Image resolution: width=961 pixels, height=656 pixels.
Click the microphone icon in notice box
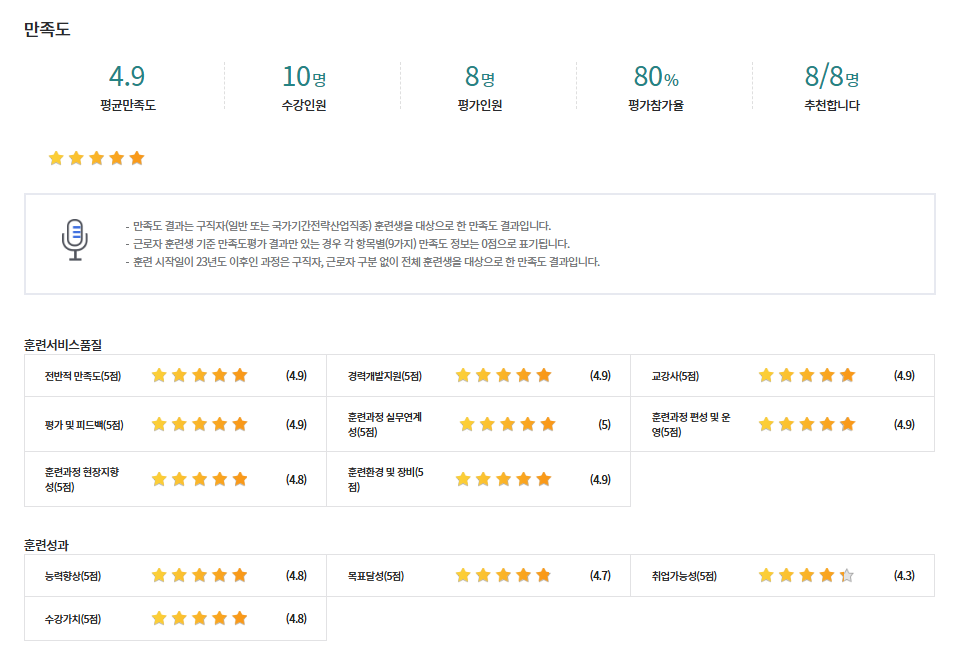(x=75, y=239)
